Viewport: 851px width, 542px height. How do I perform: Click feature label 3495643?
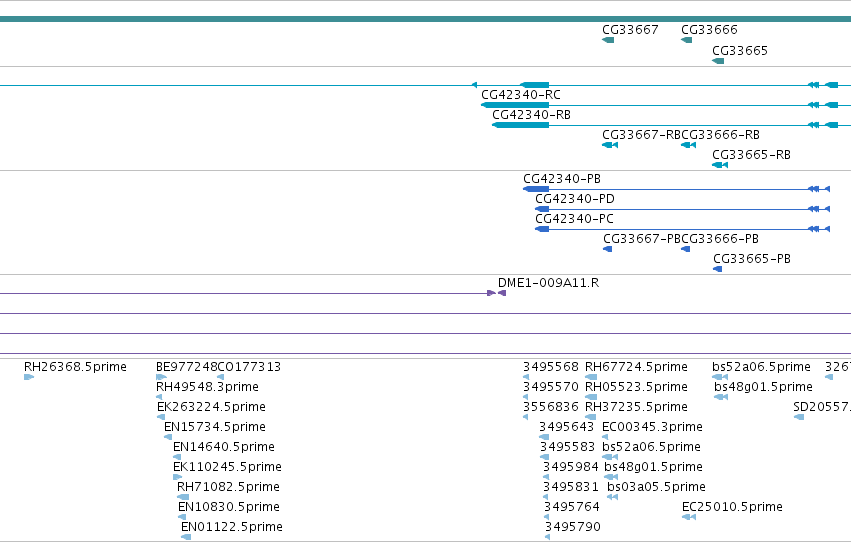tap(567, 428)
